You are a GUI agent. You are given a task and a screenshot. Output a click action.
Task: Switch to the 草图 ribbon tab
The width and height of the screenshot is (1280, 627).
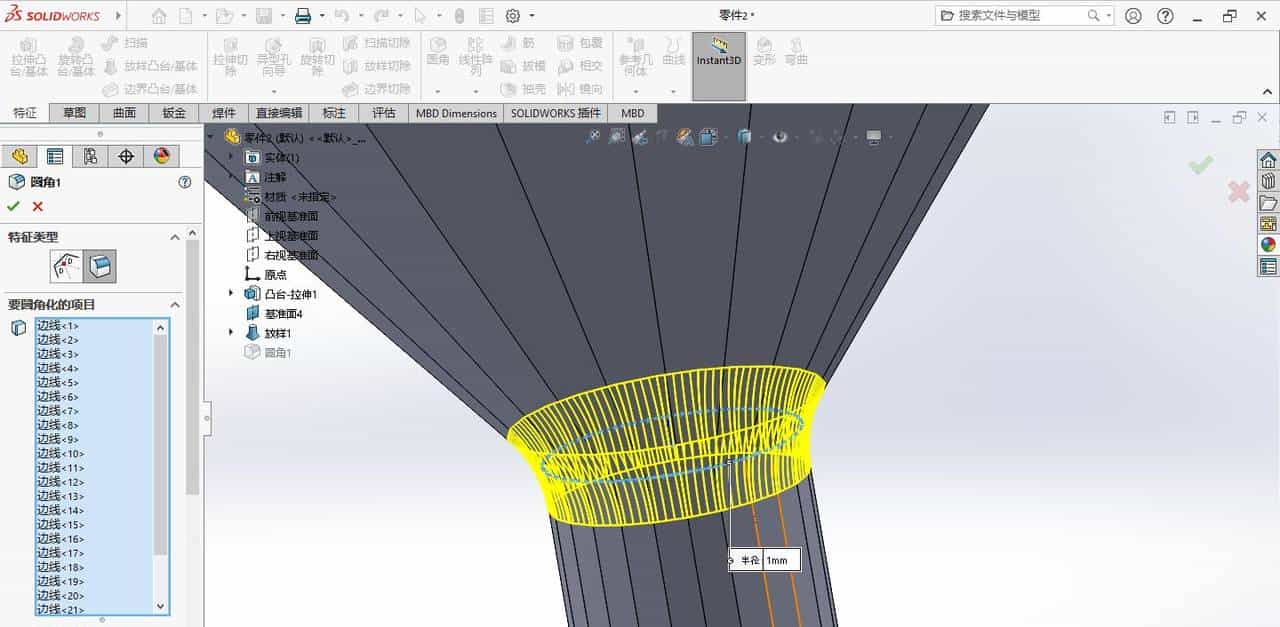pyautogui.click(x=74, y=113)
